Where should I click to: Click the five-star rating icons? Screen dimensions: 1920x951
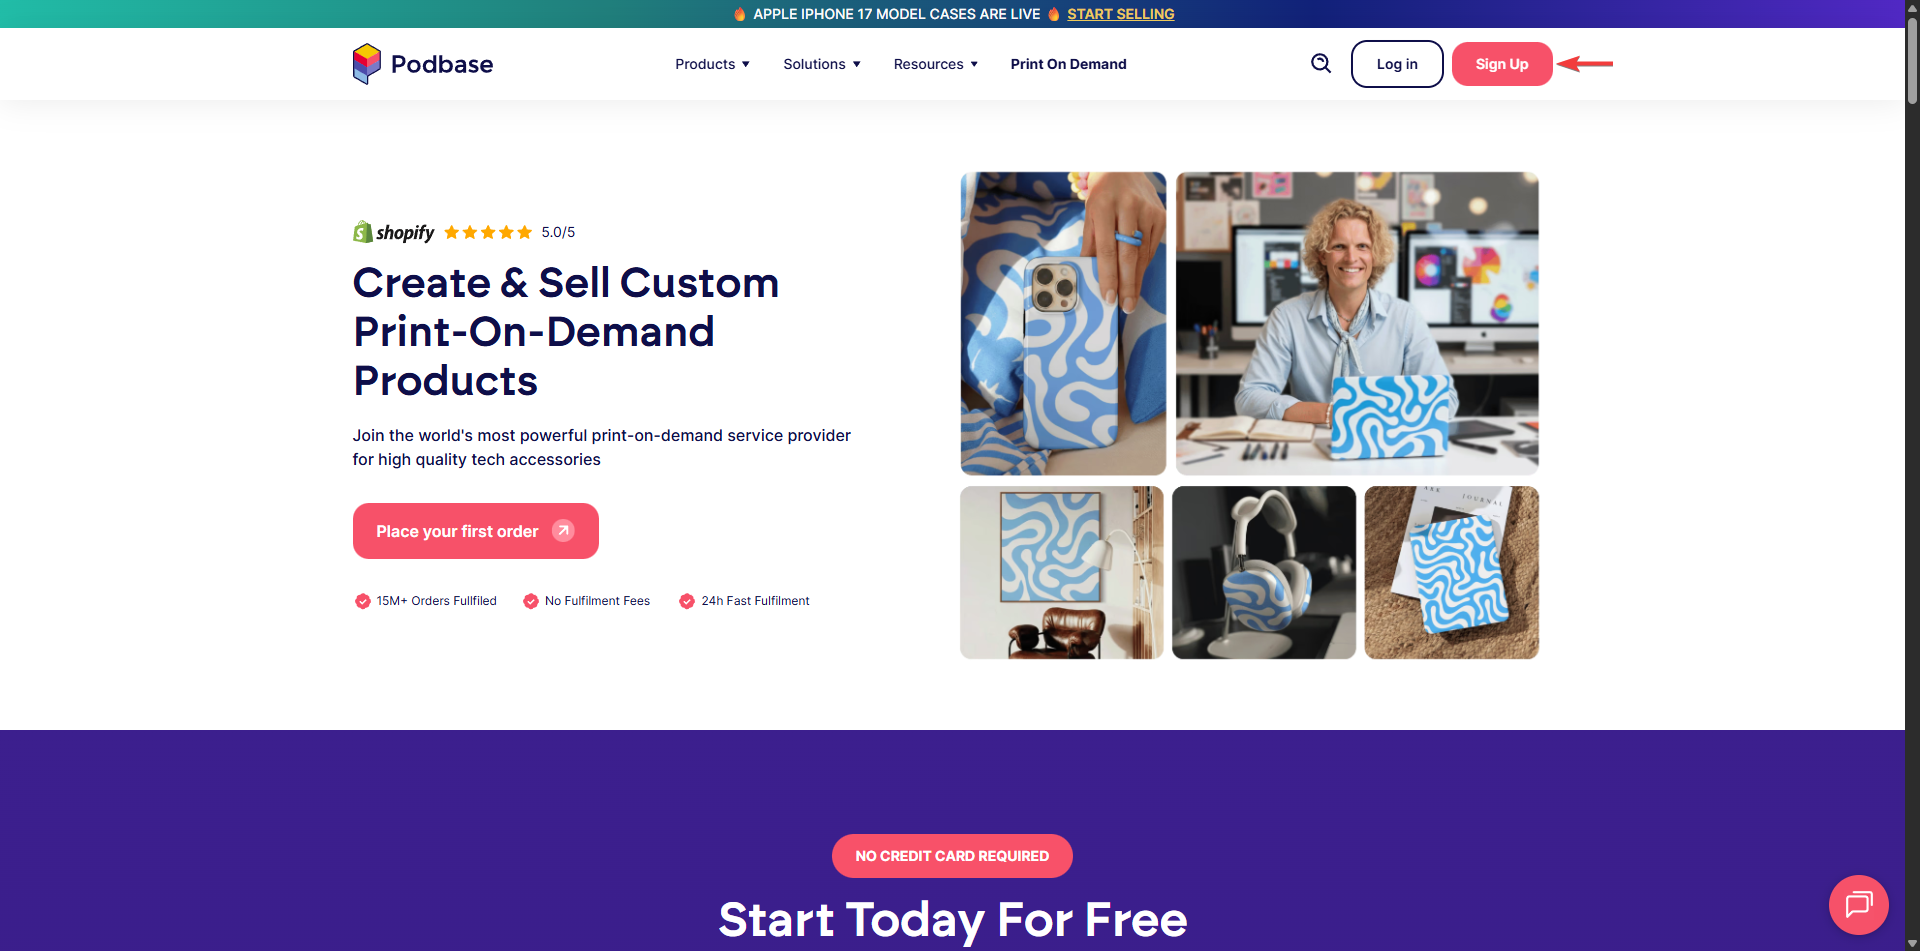[x=488, y=232]
